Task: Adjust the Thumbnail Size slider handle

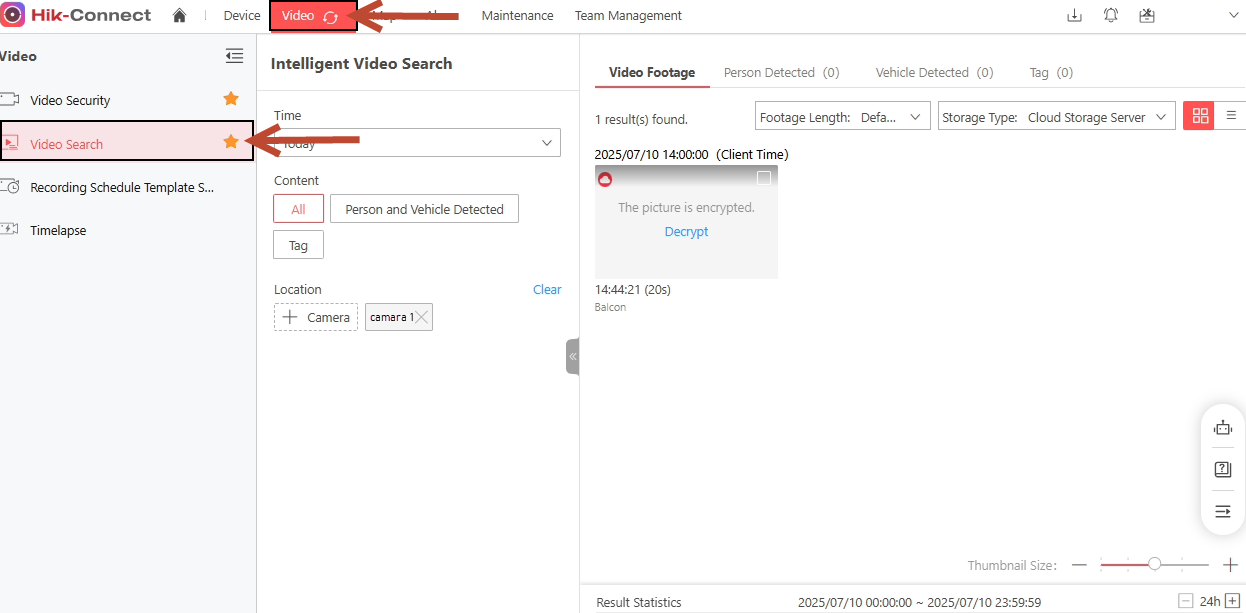Action: click(1154, 564)
